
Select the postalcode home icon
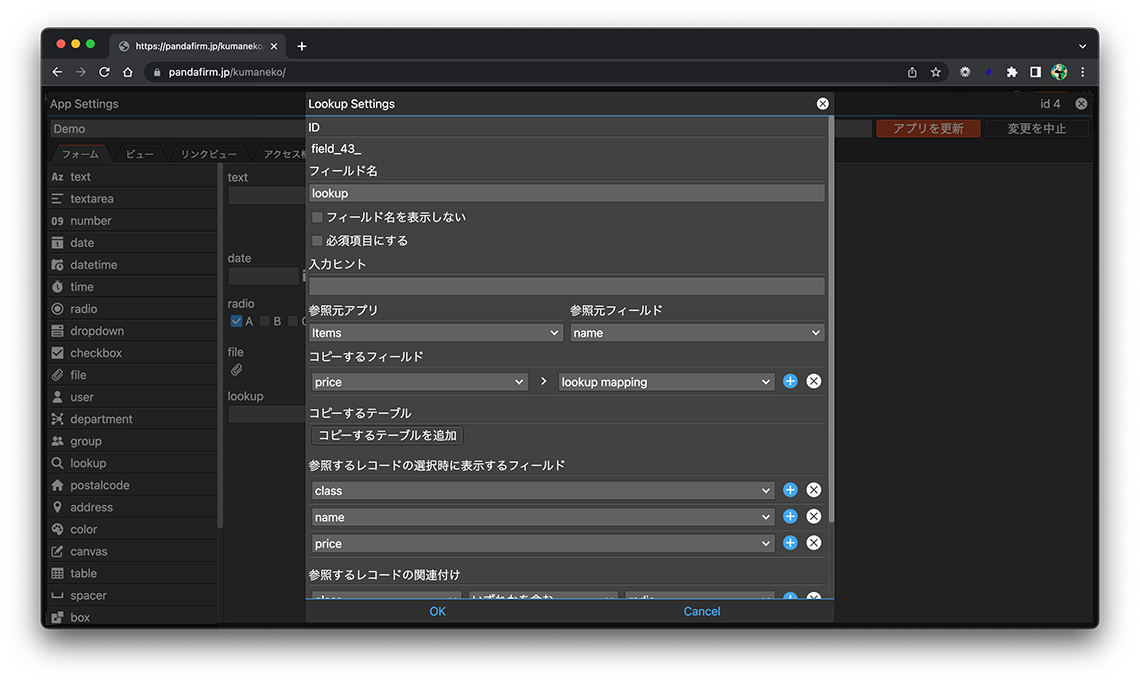click(x=58, y=485)
